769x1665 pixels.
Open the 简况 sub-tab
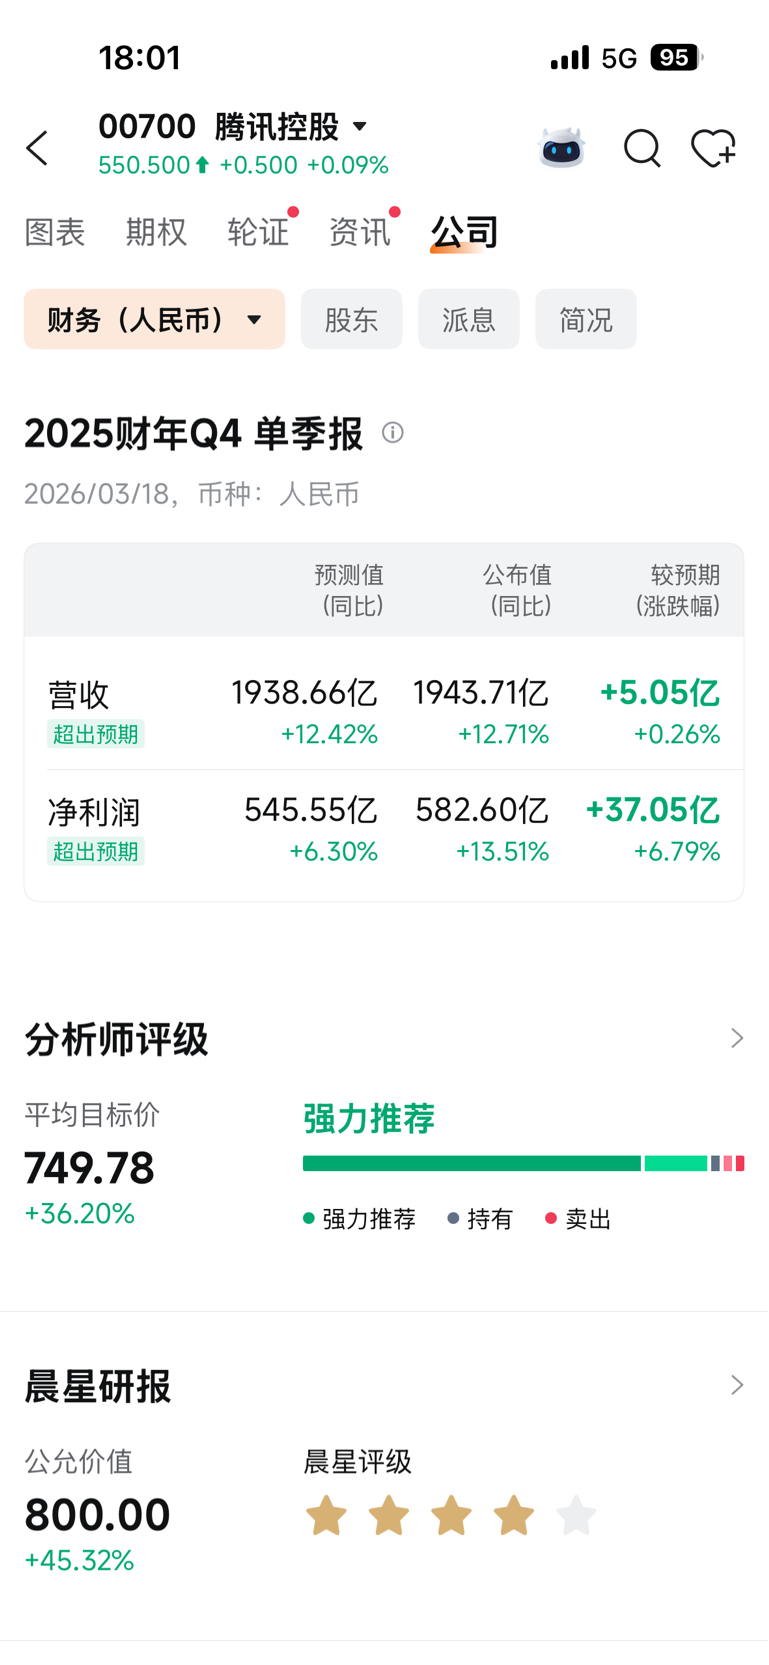[586, 319]
